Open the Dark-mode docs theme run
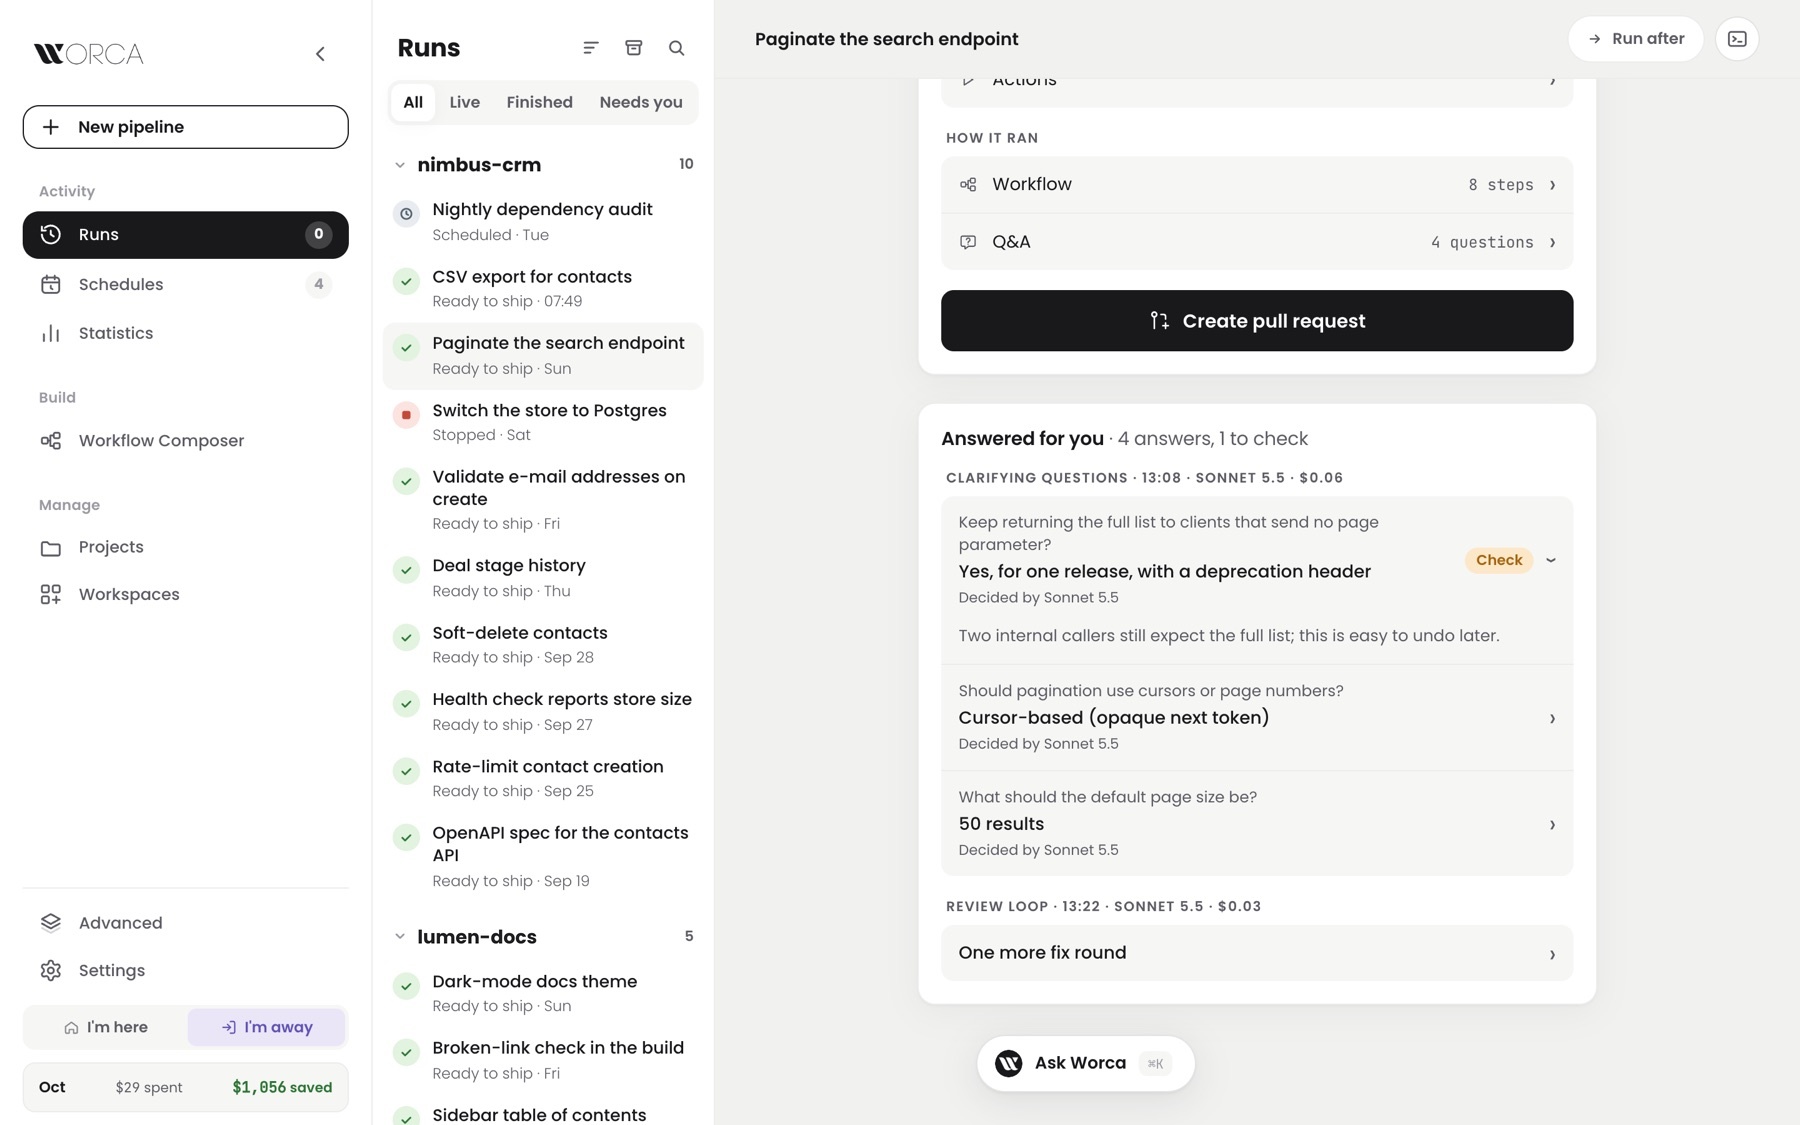Image resolution: width=1800 pixels, height=1125 pixels. click(543, 994)
